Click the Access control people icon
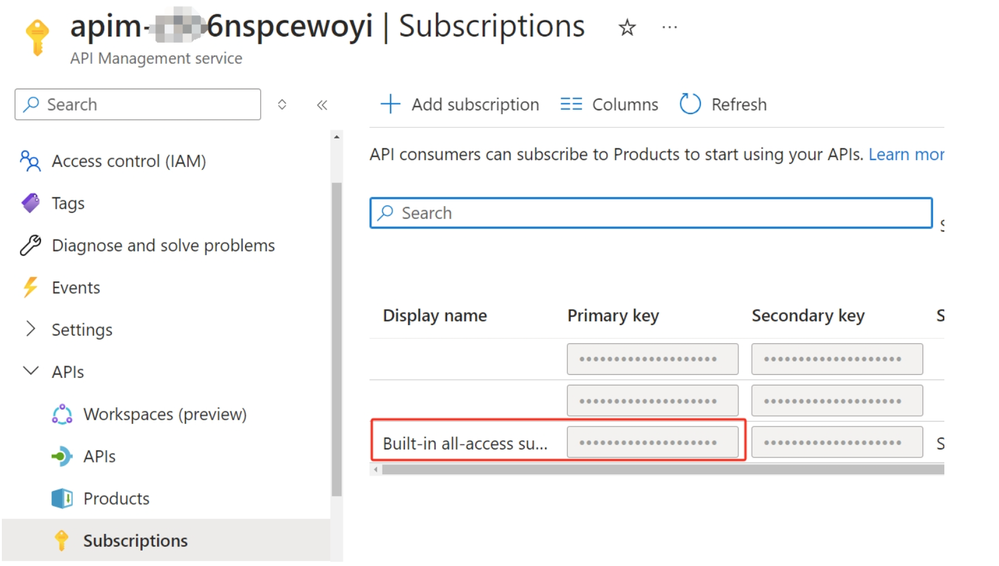The height and width of the screenshot is (566, 999). coord(30,161)
